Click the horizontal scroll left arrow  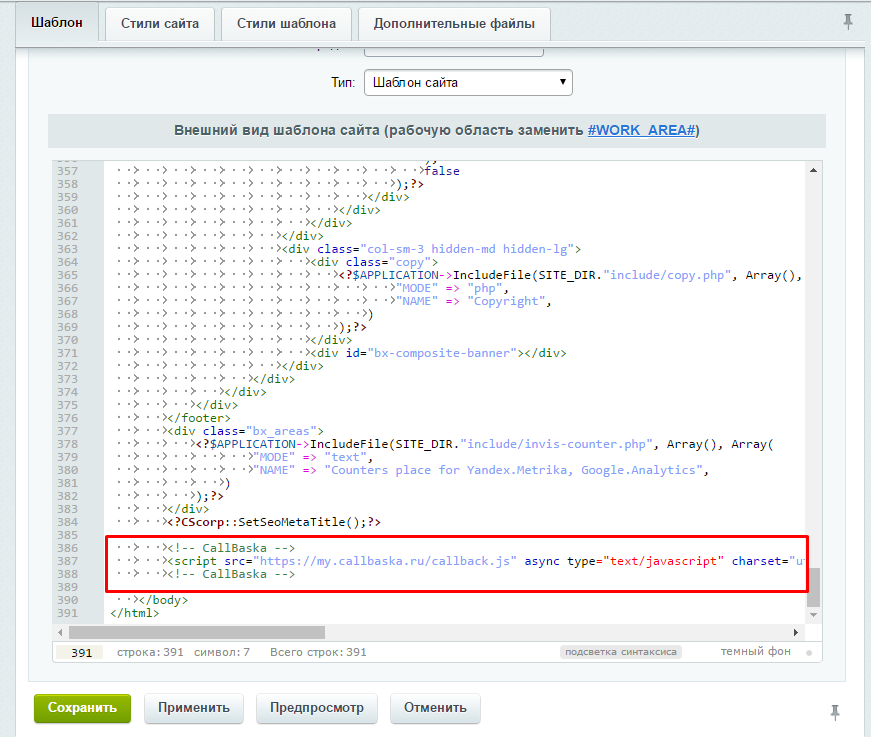[60, 632]
